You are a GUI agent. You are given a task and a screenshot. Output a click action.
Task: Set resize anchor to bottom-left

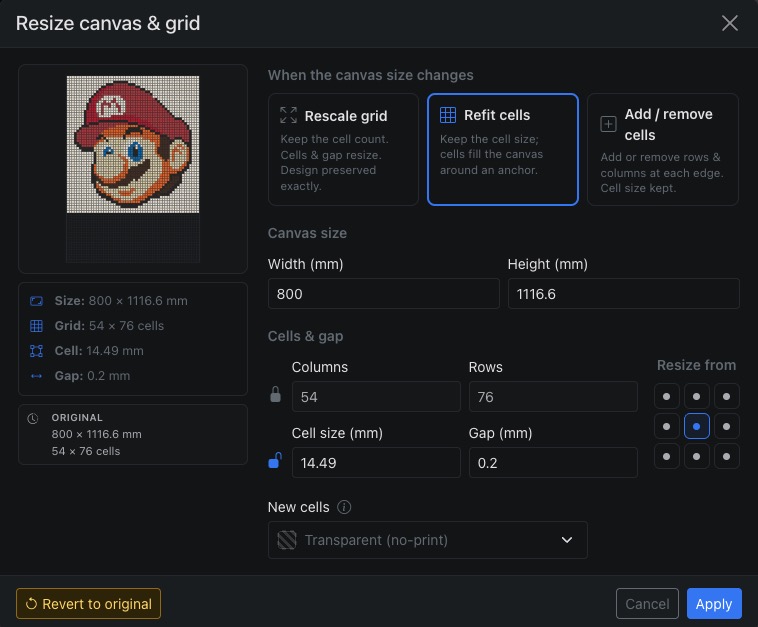click(667, 456)
